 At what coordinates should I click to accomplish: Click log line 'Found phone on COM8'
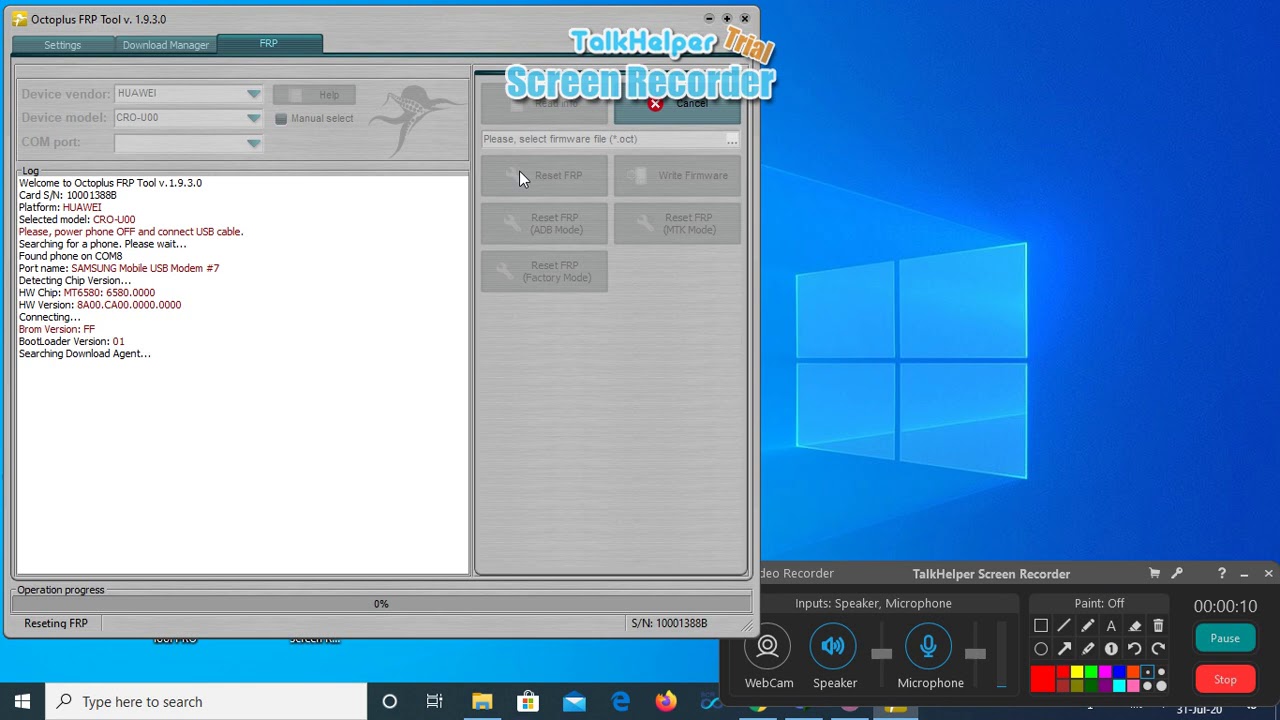[70, 256]
